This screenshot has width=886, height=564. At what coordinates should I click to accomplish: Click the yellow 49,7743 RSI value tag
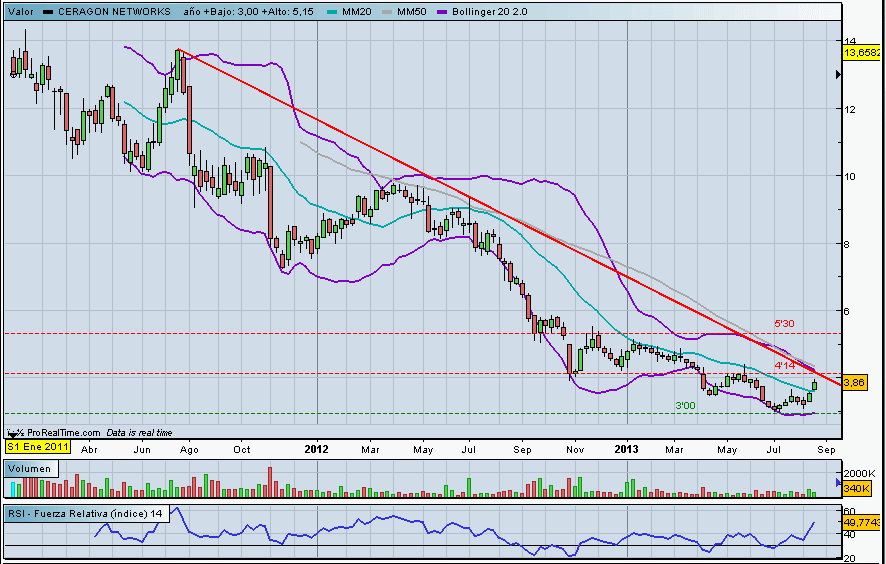tap(863, 523)
